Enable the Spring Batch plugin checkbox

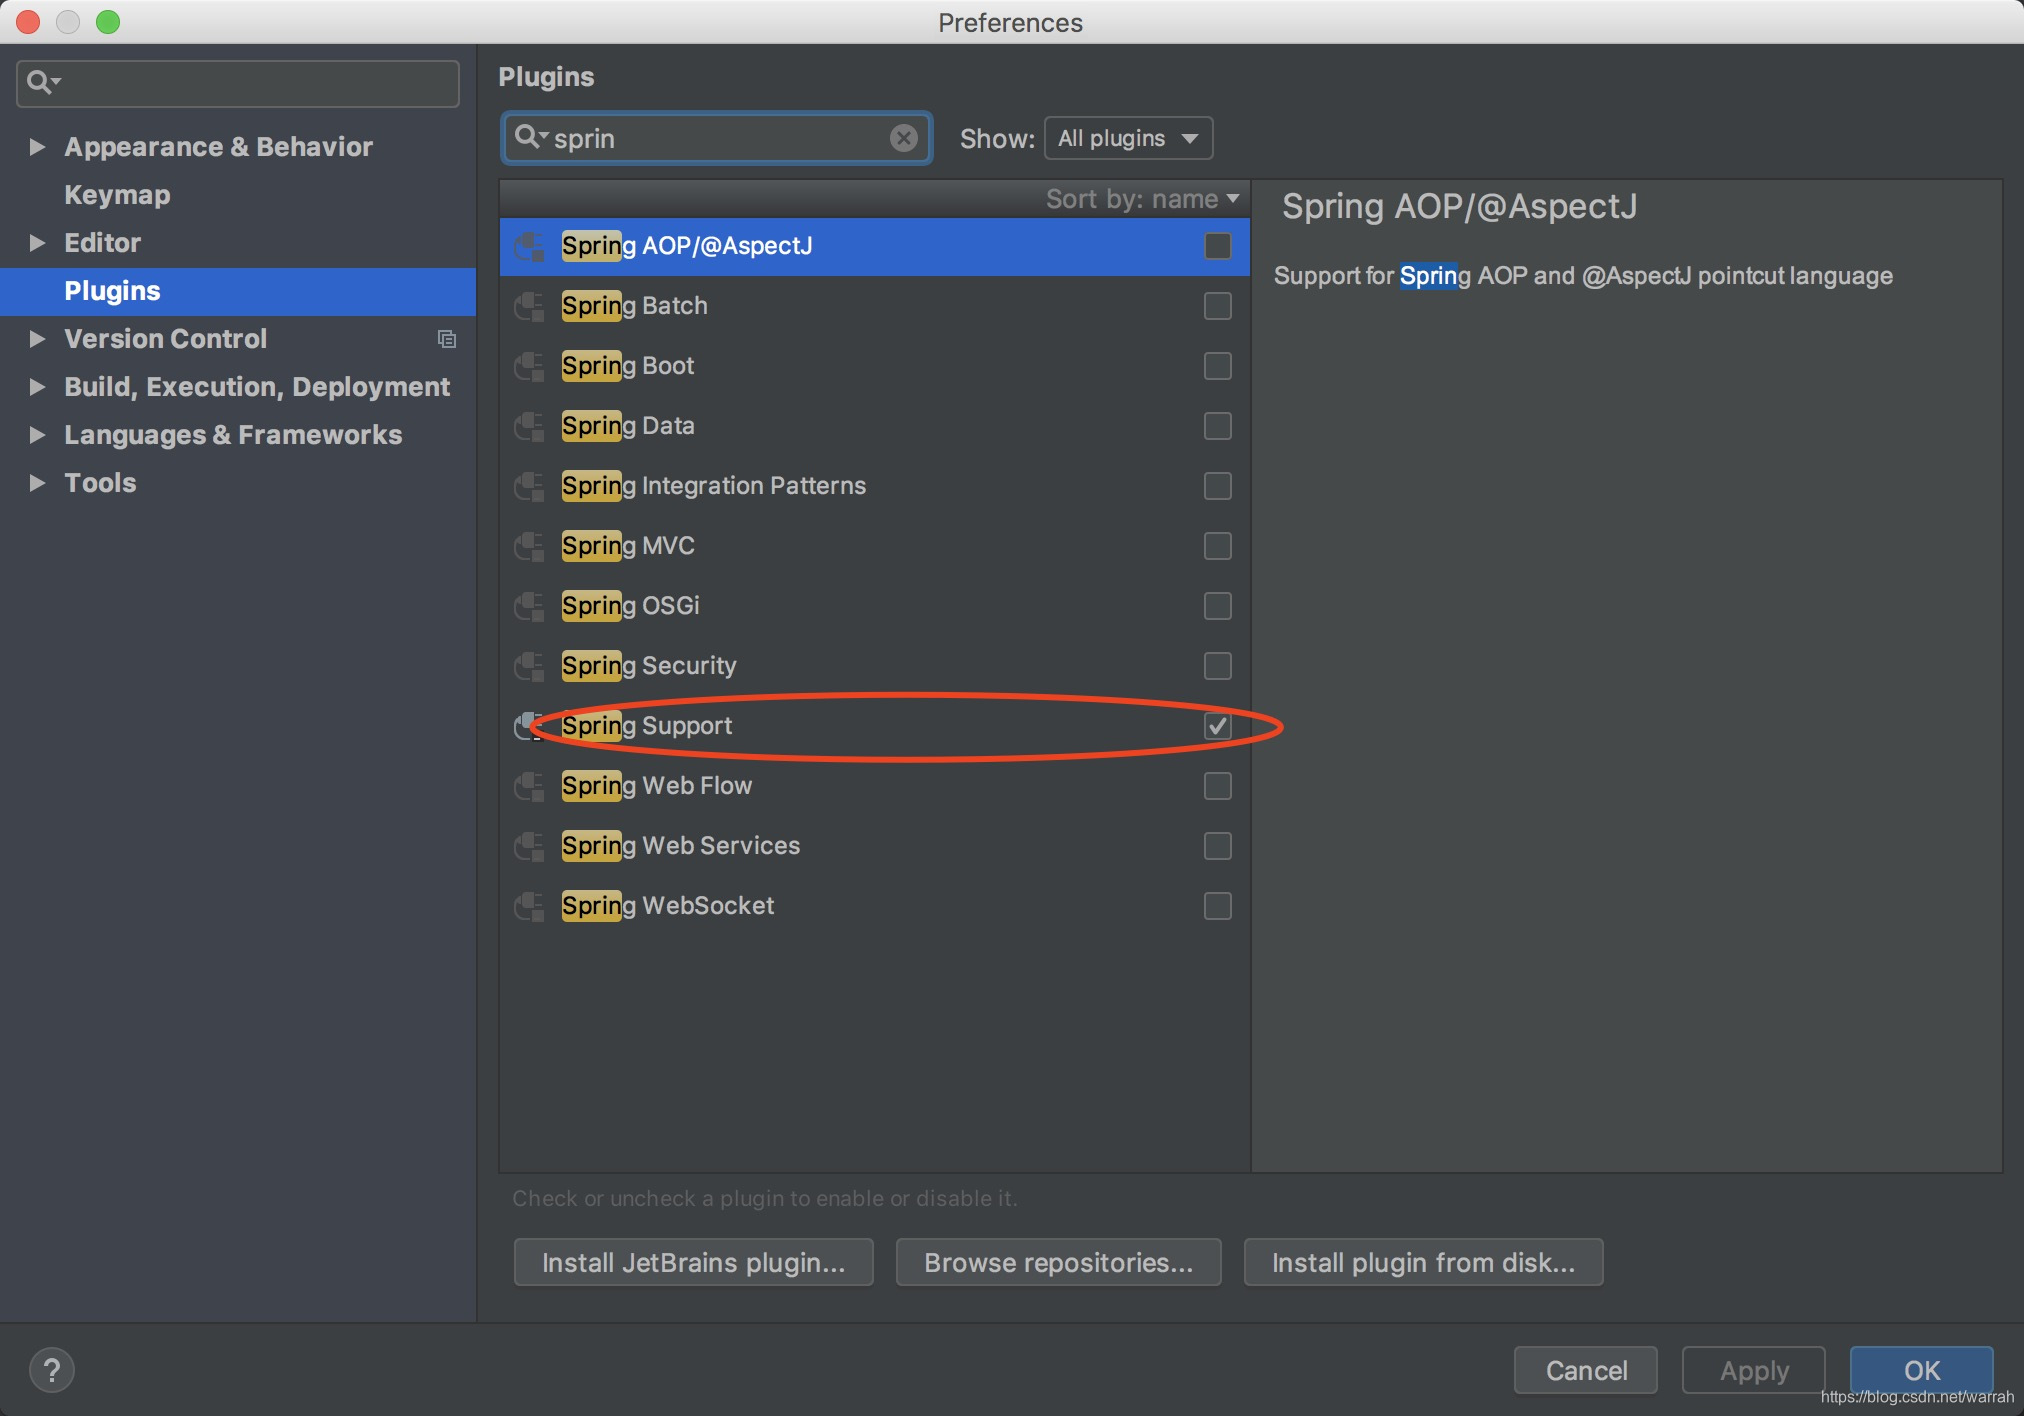[x=1217, y=306]
